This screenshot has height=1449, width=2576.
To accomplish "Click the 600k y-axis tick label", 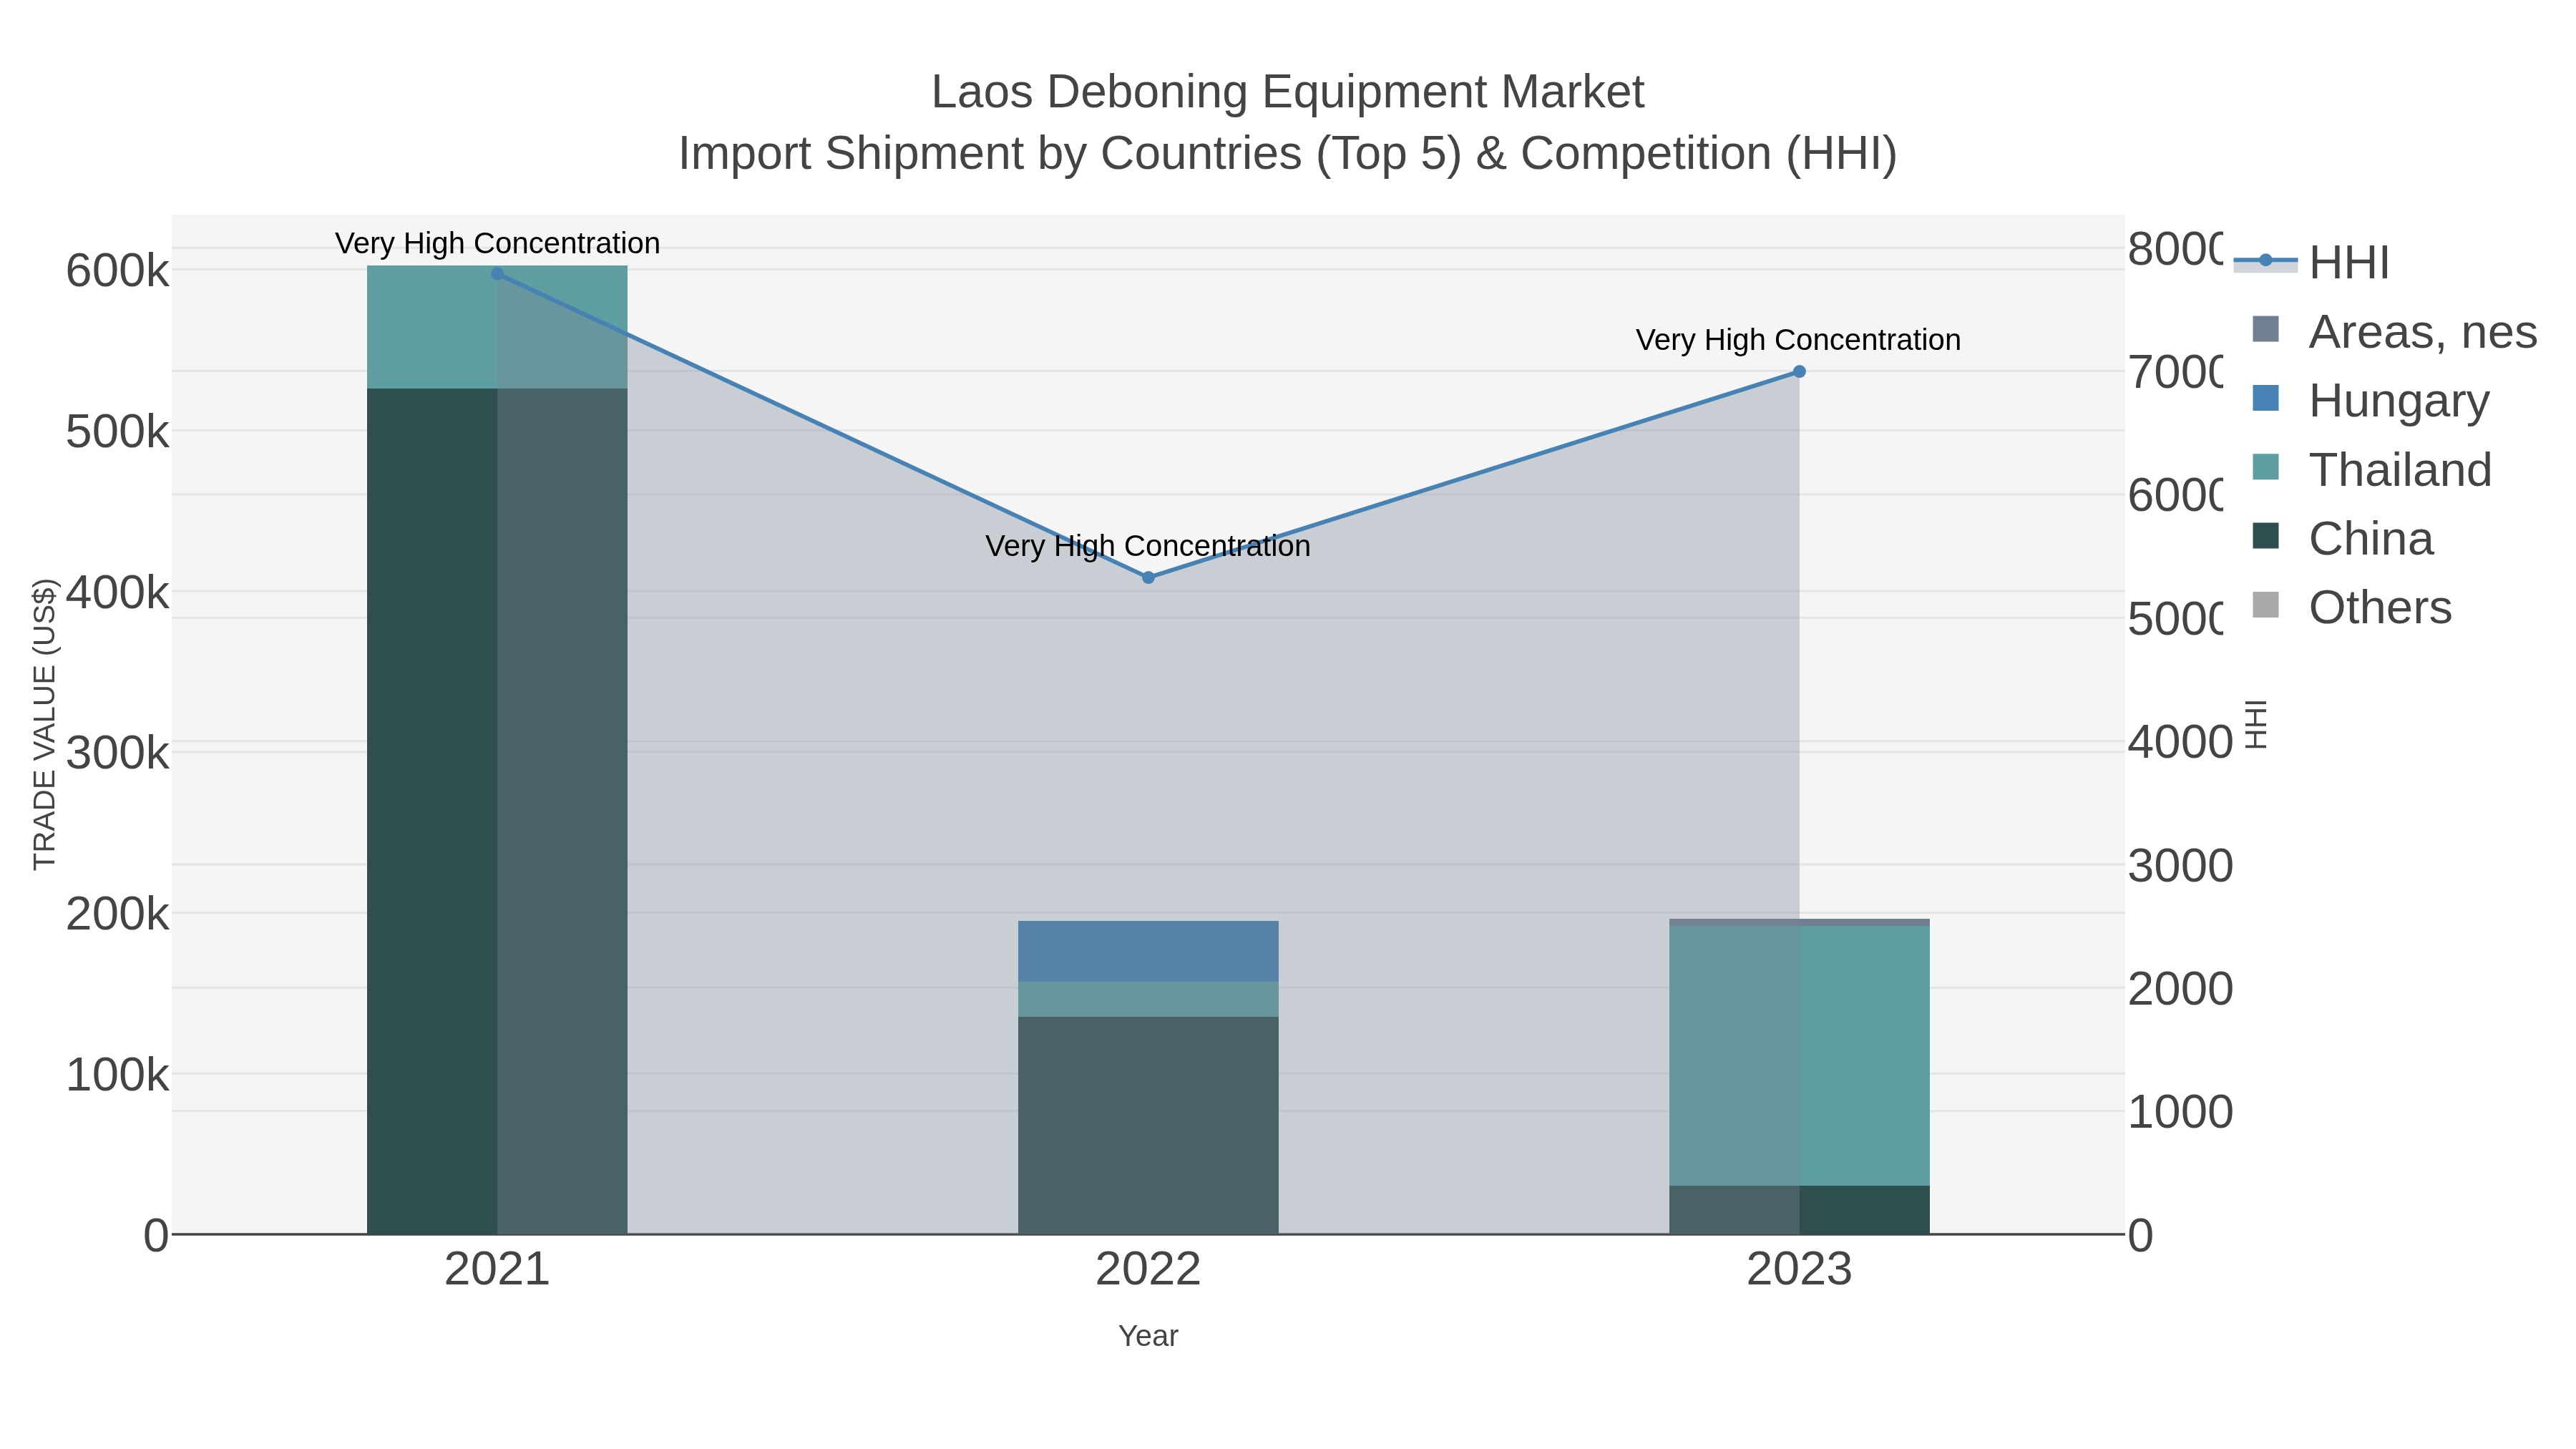I will [117, 271].
